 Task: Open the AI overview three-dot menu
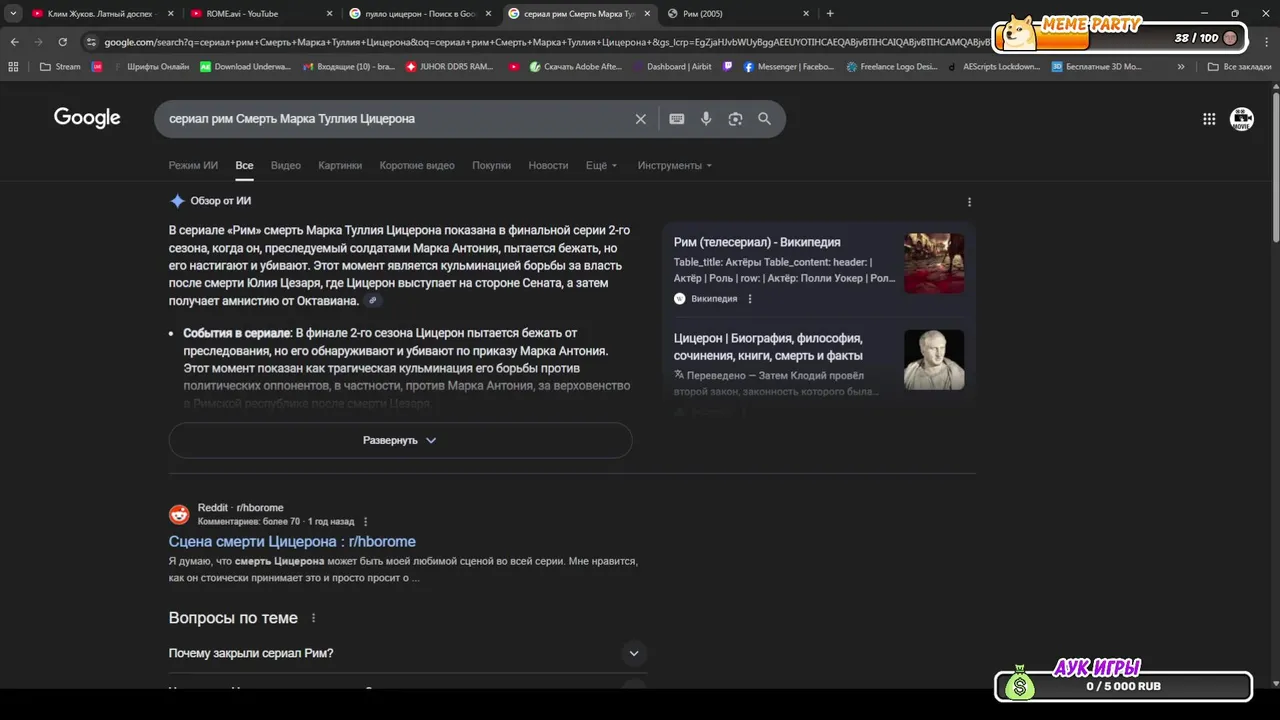[x=969, y=202]
